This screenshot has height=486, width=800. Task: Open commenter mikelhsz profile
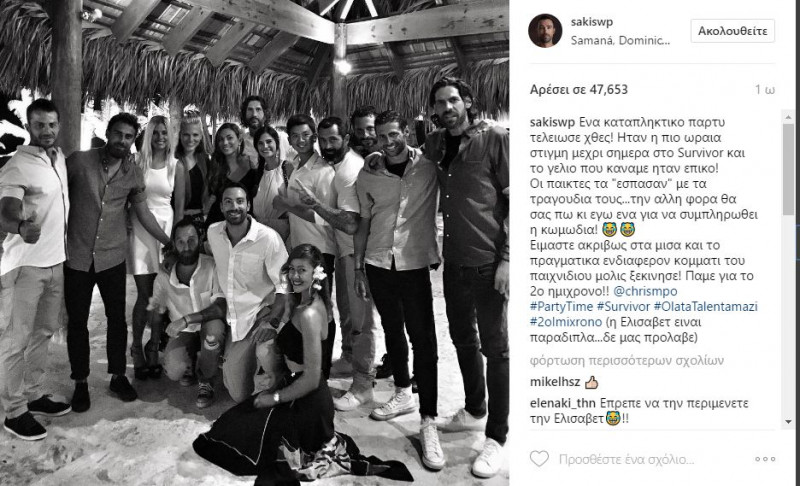(x=555, y=382)
